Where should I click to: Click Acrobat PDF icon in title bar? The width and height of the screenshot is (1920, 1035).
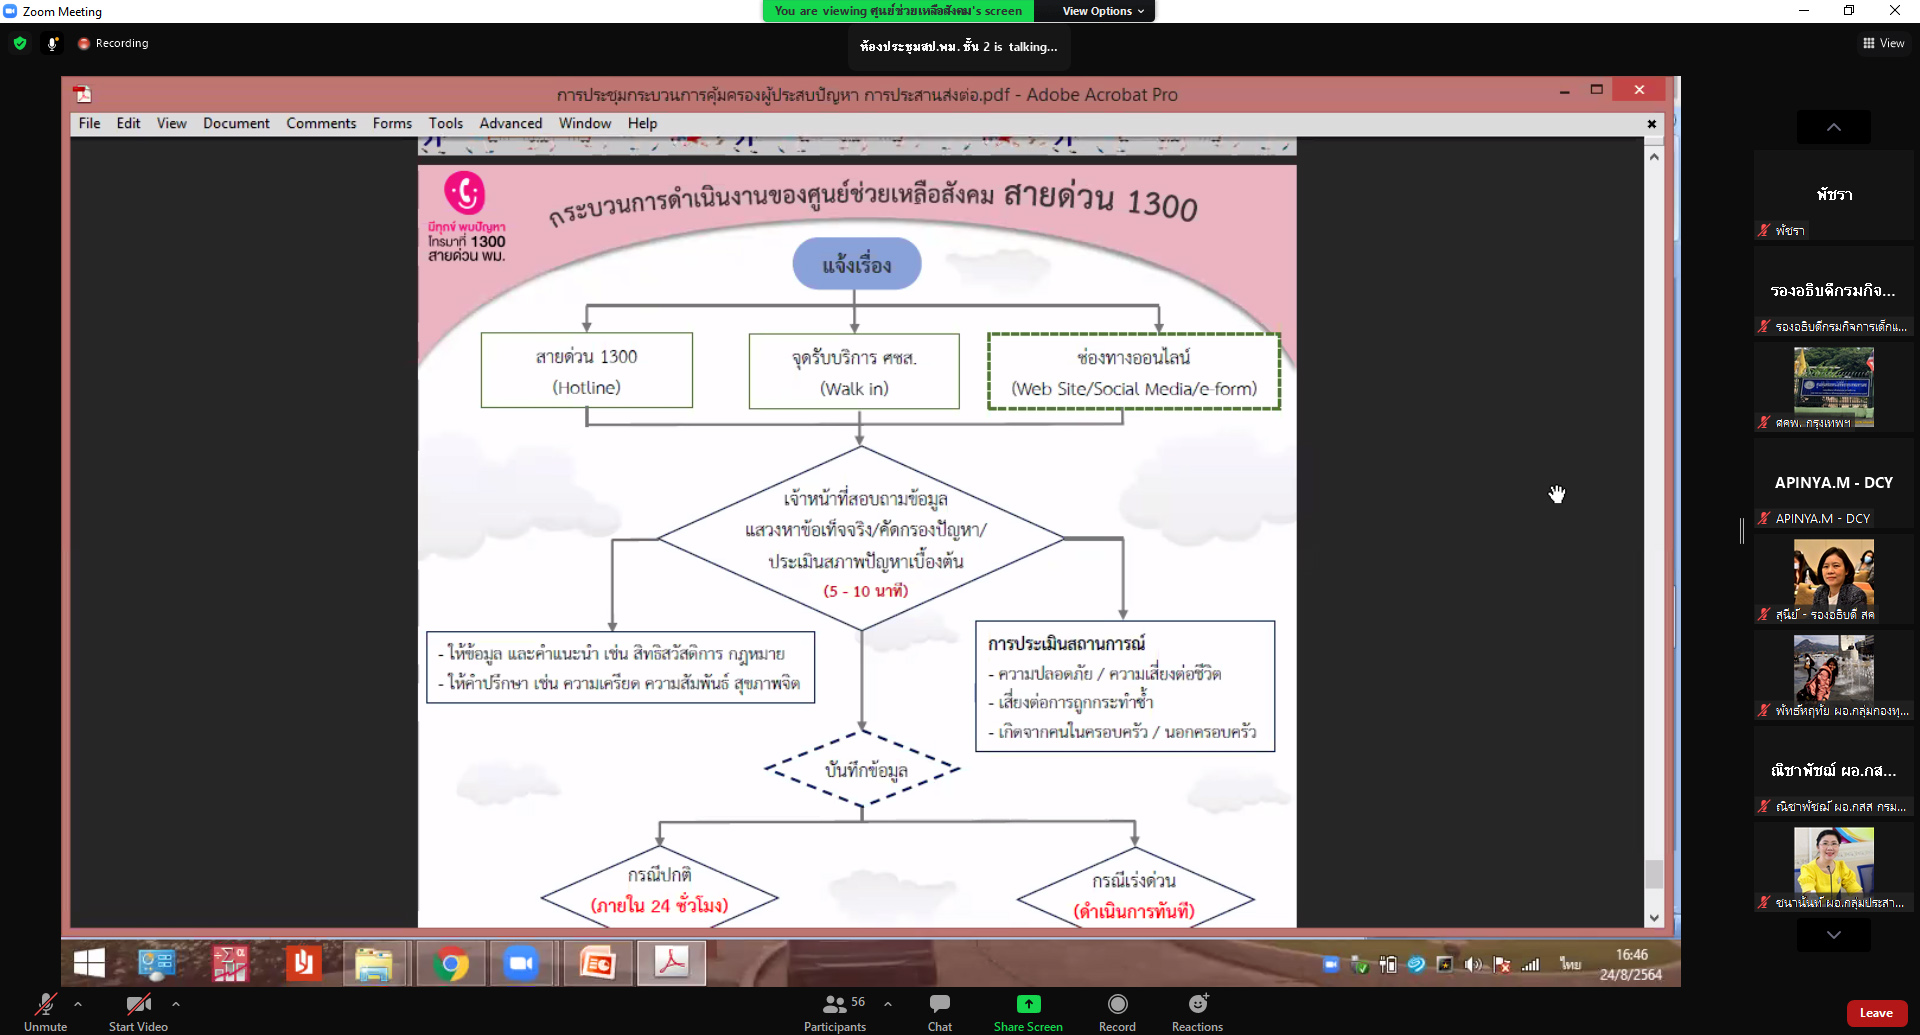tap(82, 94)
